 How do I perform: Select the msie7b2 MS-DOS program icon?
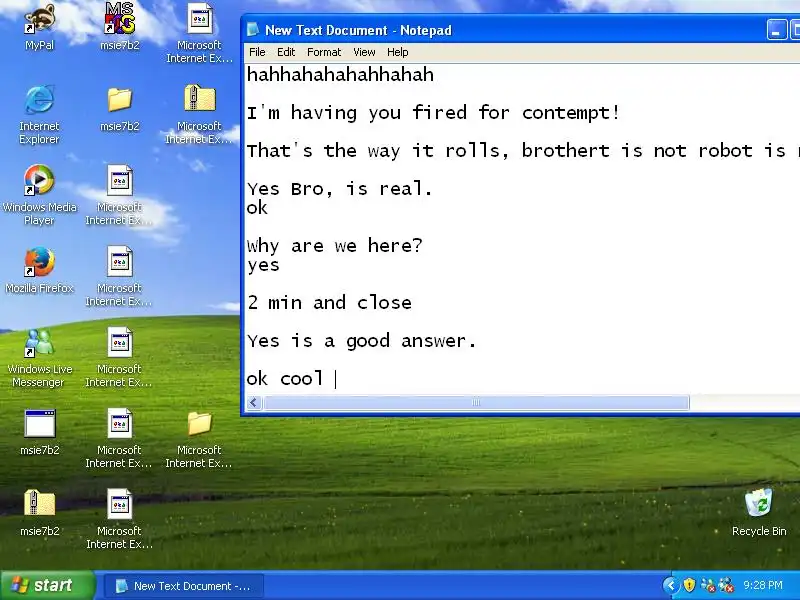[120, 26]
